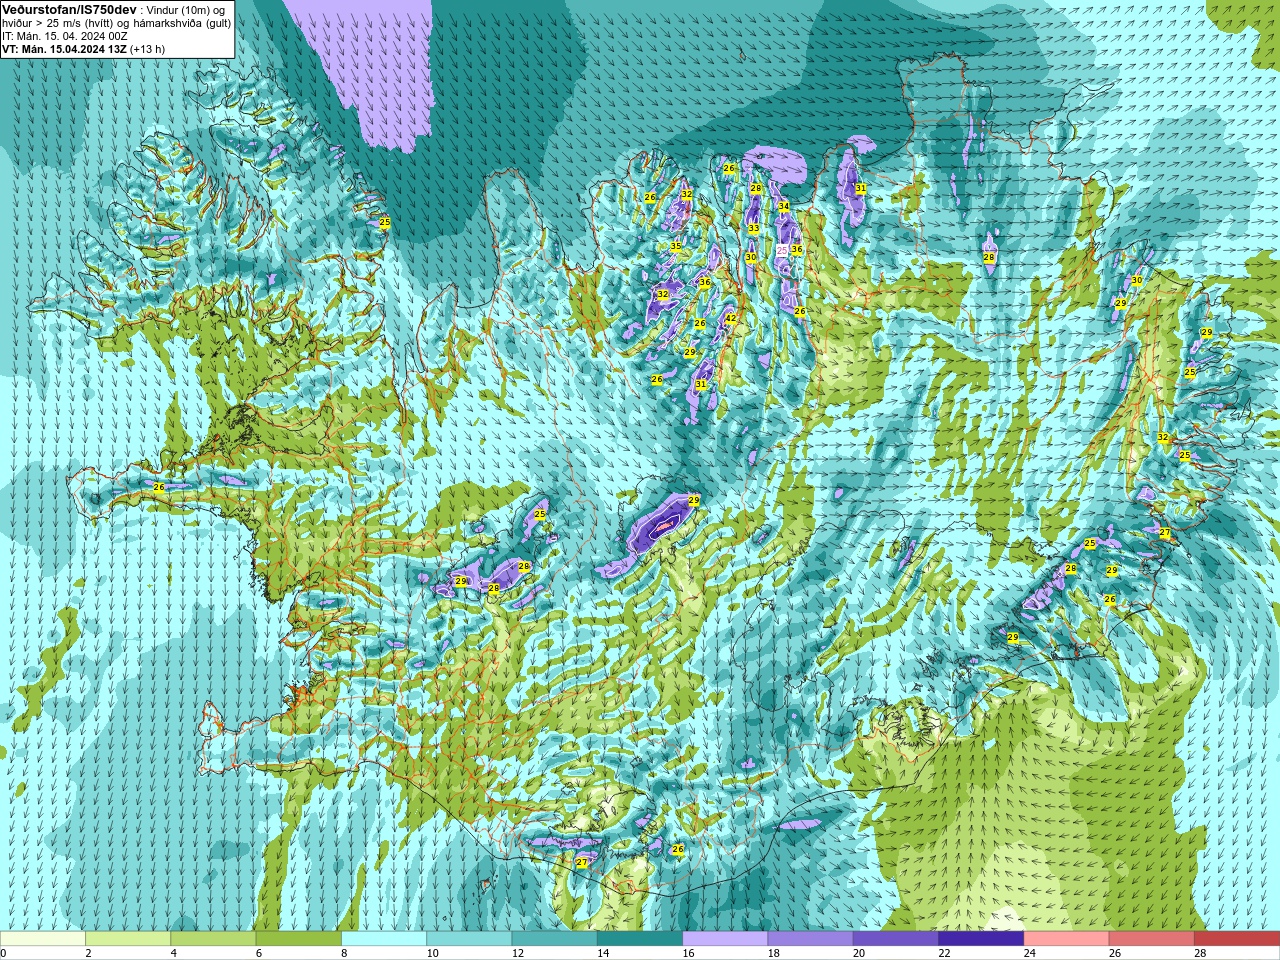Viewport: 1280px width, 960px height.
Task: Click the yellow 42 maximum gust label
Action: pyautogui.click(x=731, y=319)
